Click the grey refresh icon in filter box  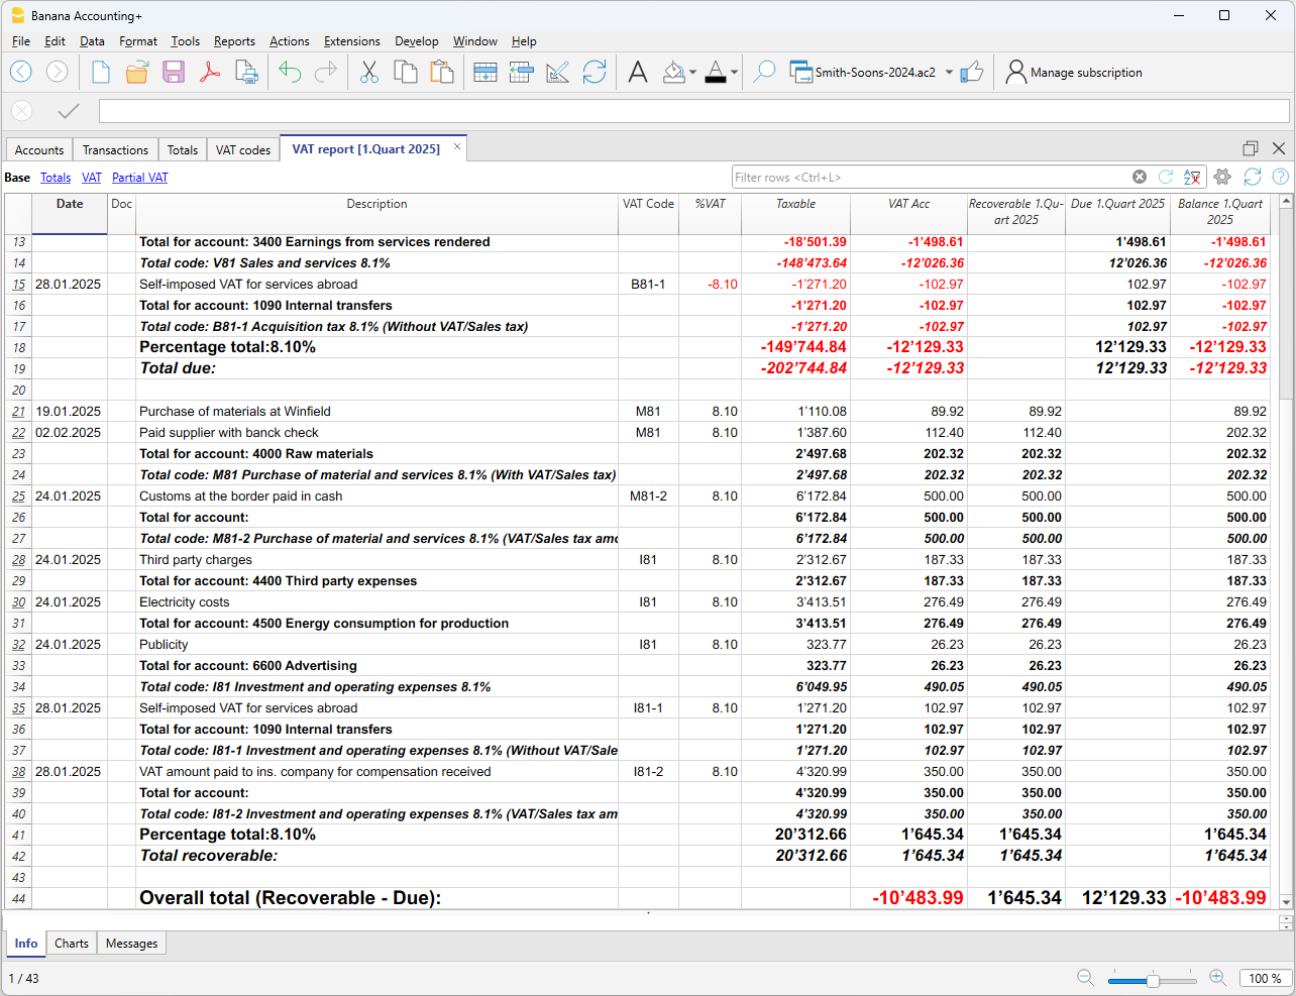pyautogui.click(x=1165, y=177)
